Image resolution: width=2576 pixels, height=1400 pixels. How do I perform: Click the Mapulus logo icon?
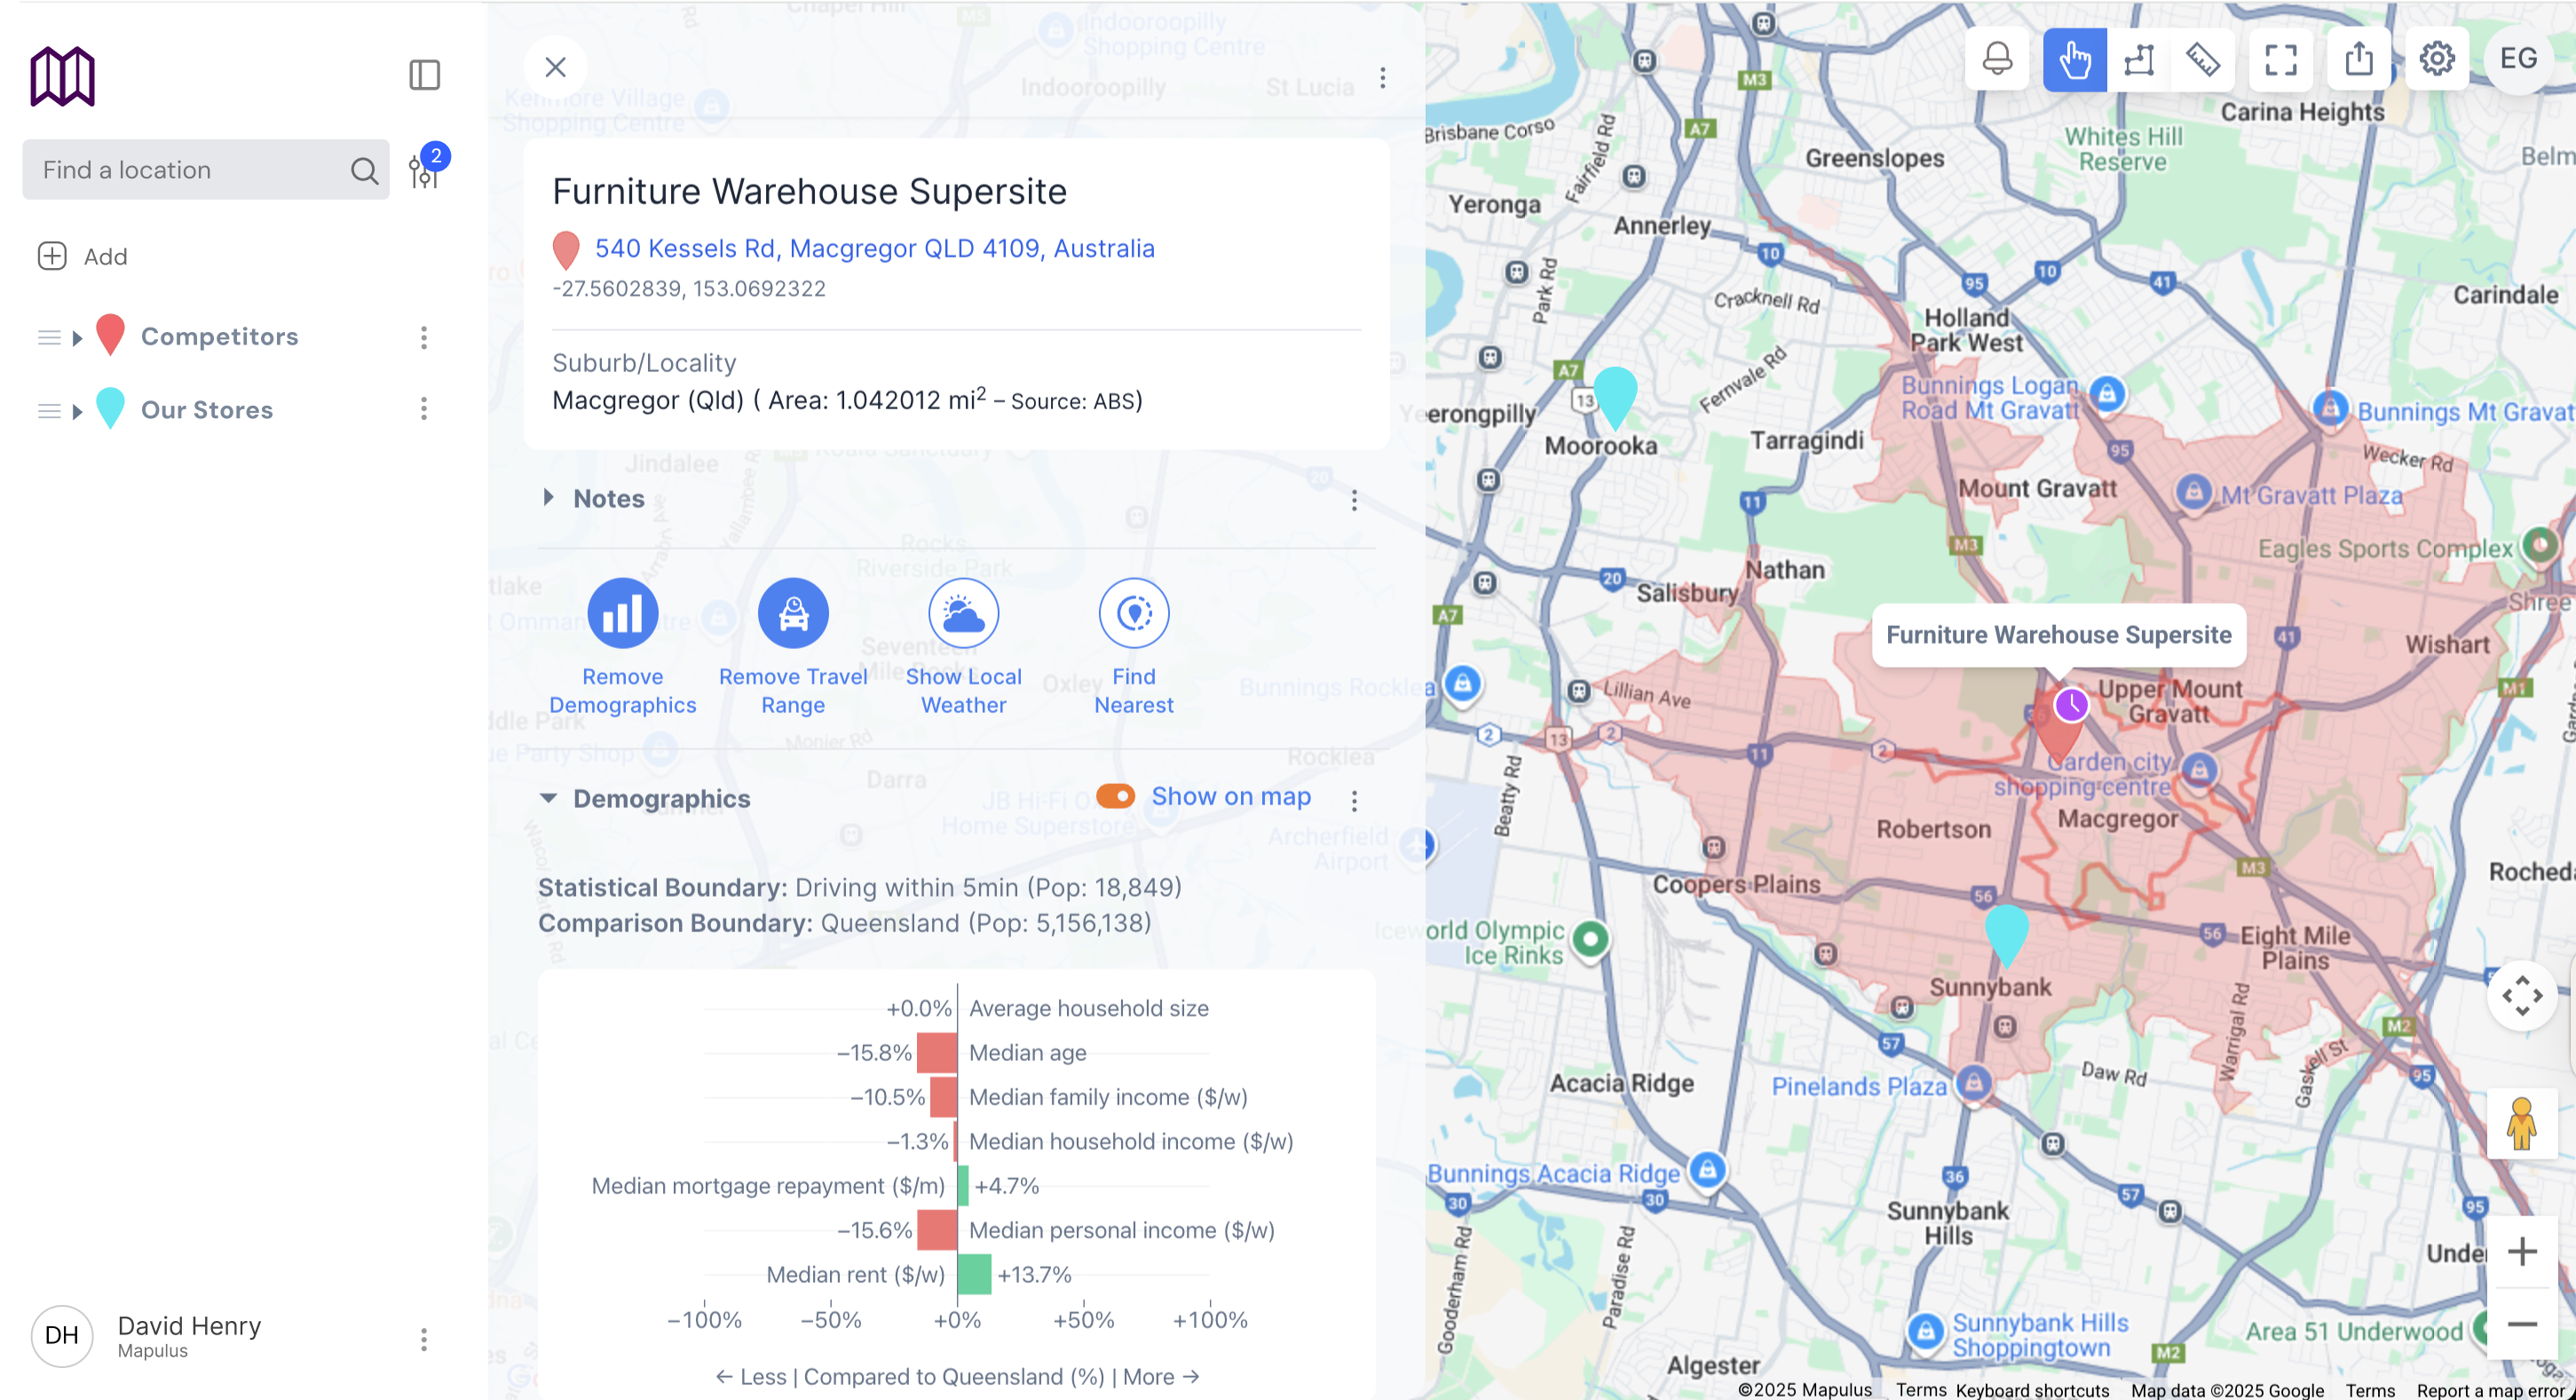click(62, 76)
